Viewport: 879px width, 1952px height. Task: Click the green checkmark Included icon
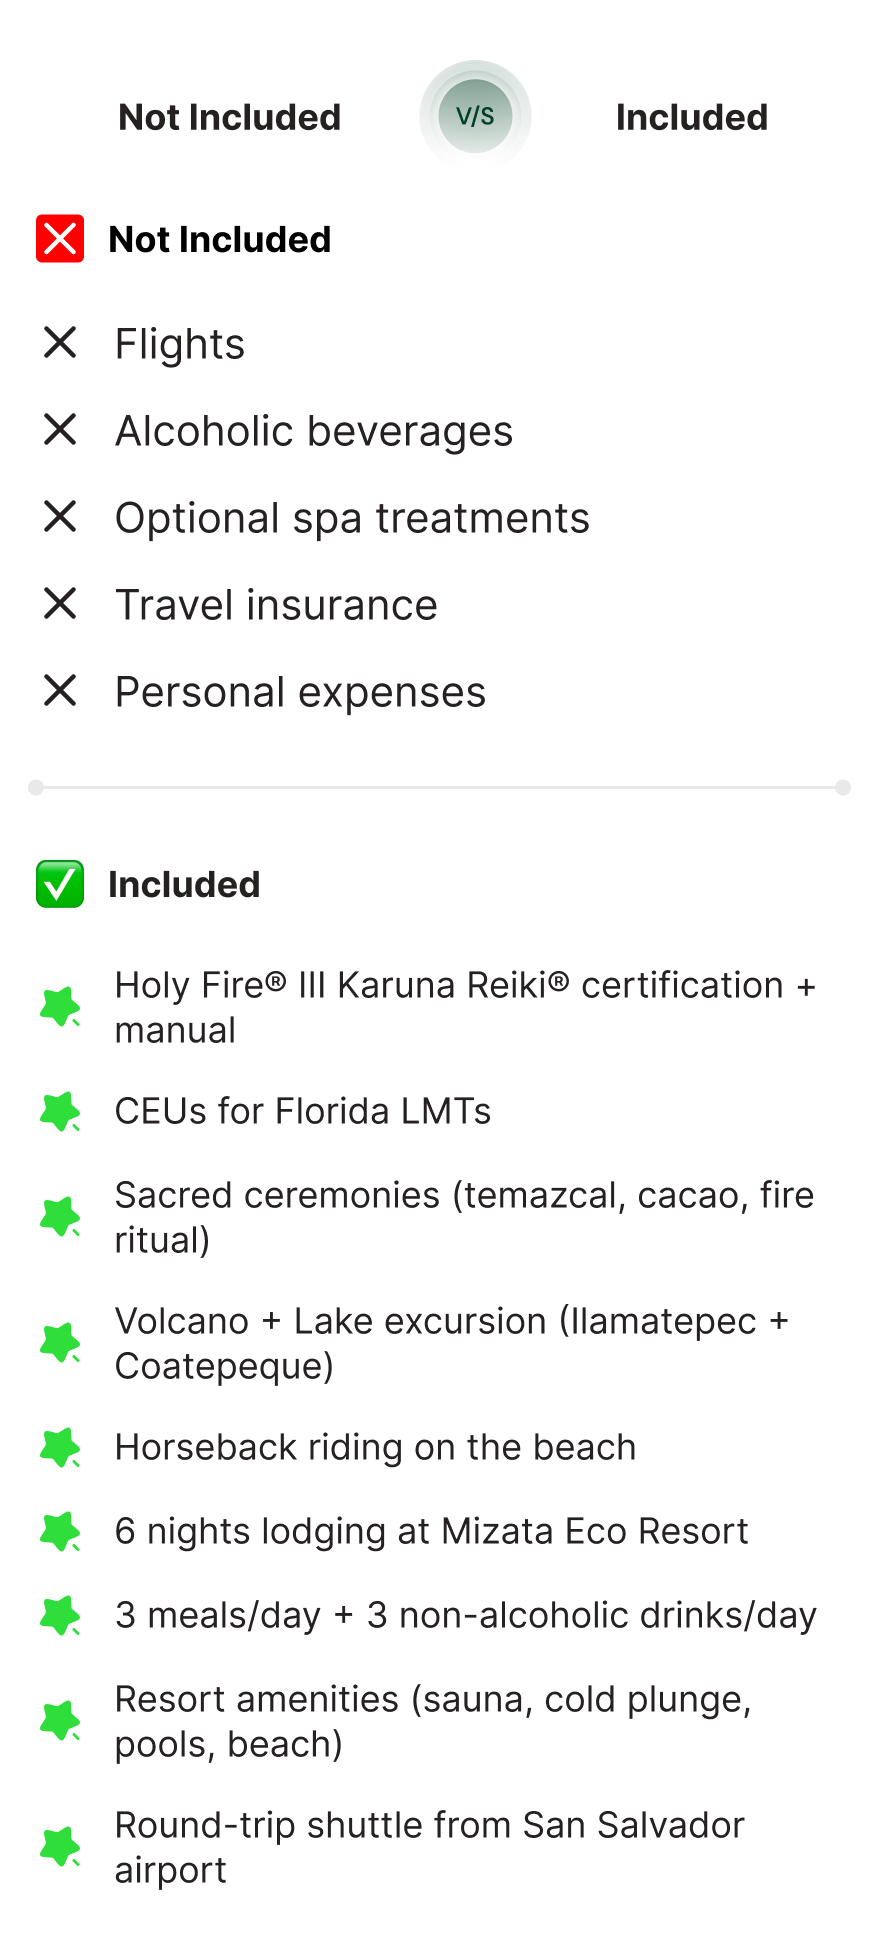coord(60,884)
